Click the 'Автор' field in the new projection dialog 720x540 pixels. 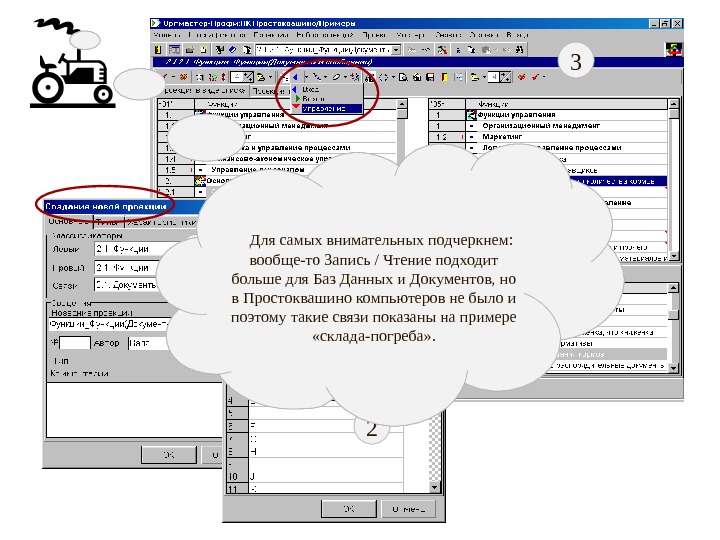tap(149, 343)
